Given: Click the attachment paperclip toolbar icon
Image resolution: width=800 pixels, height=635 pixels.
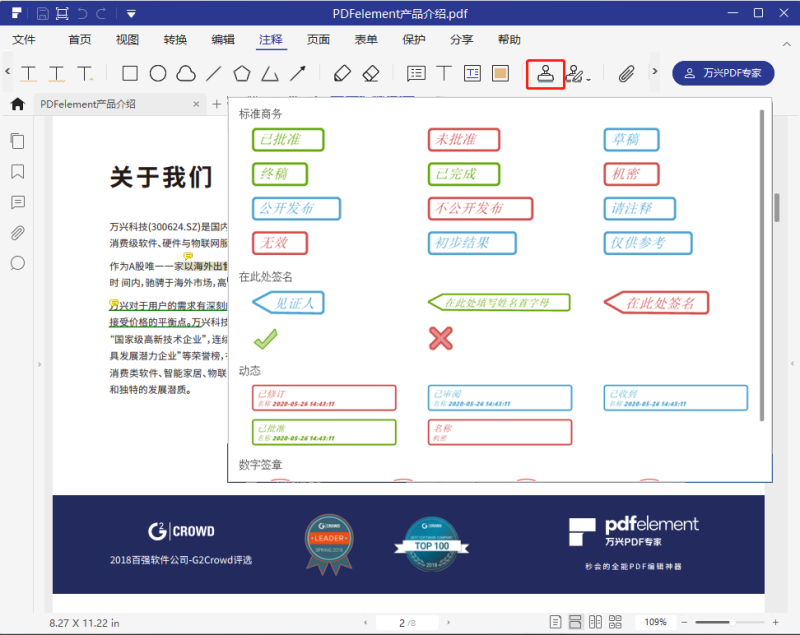Looking at the screenshot, I should (x=627, y=73).
